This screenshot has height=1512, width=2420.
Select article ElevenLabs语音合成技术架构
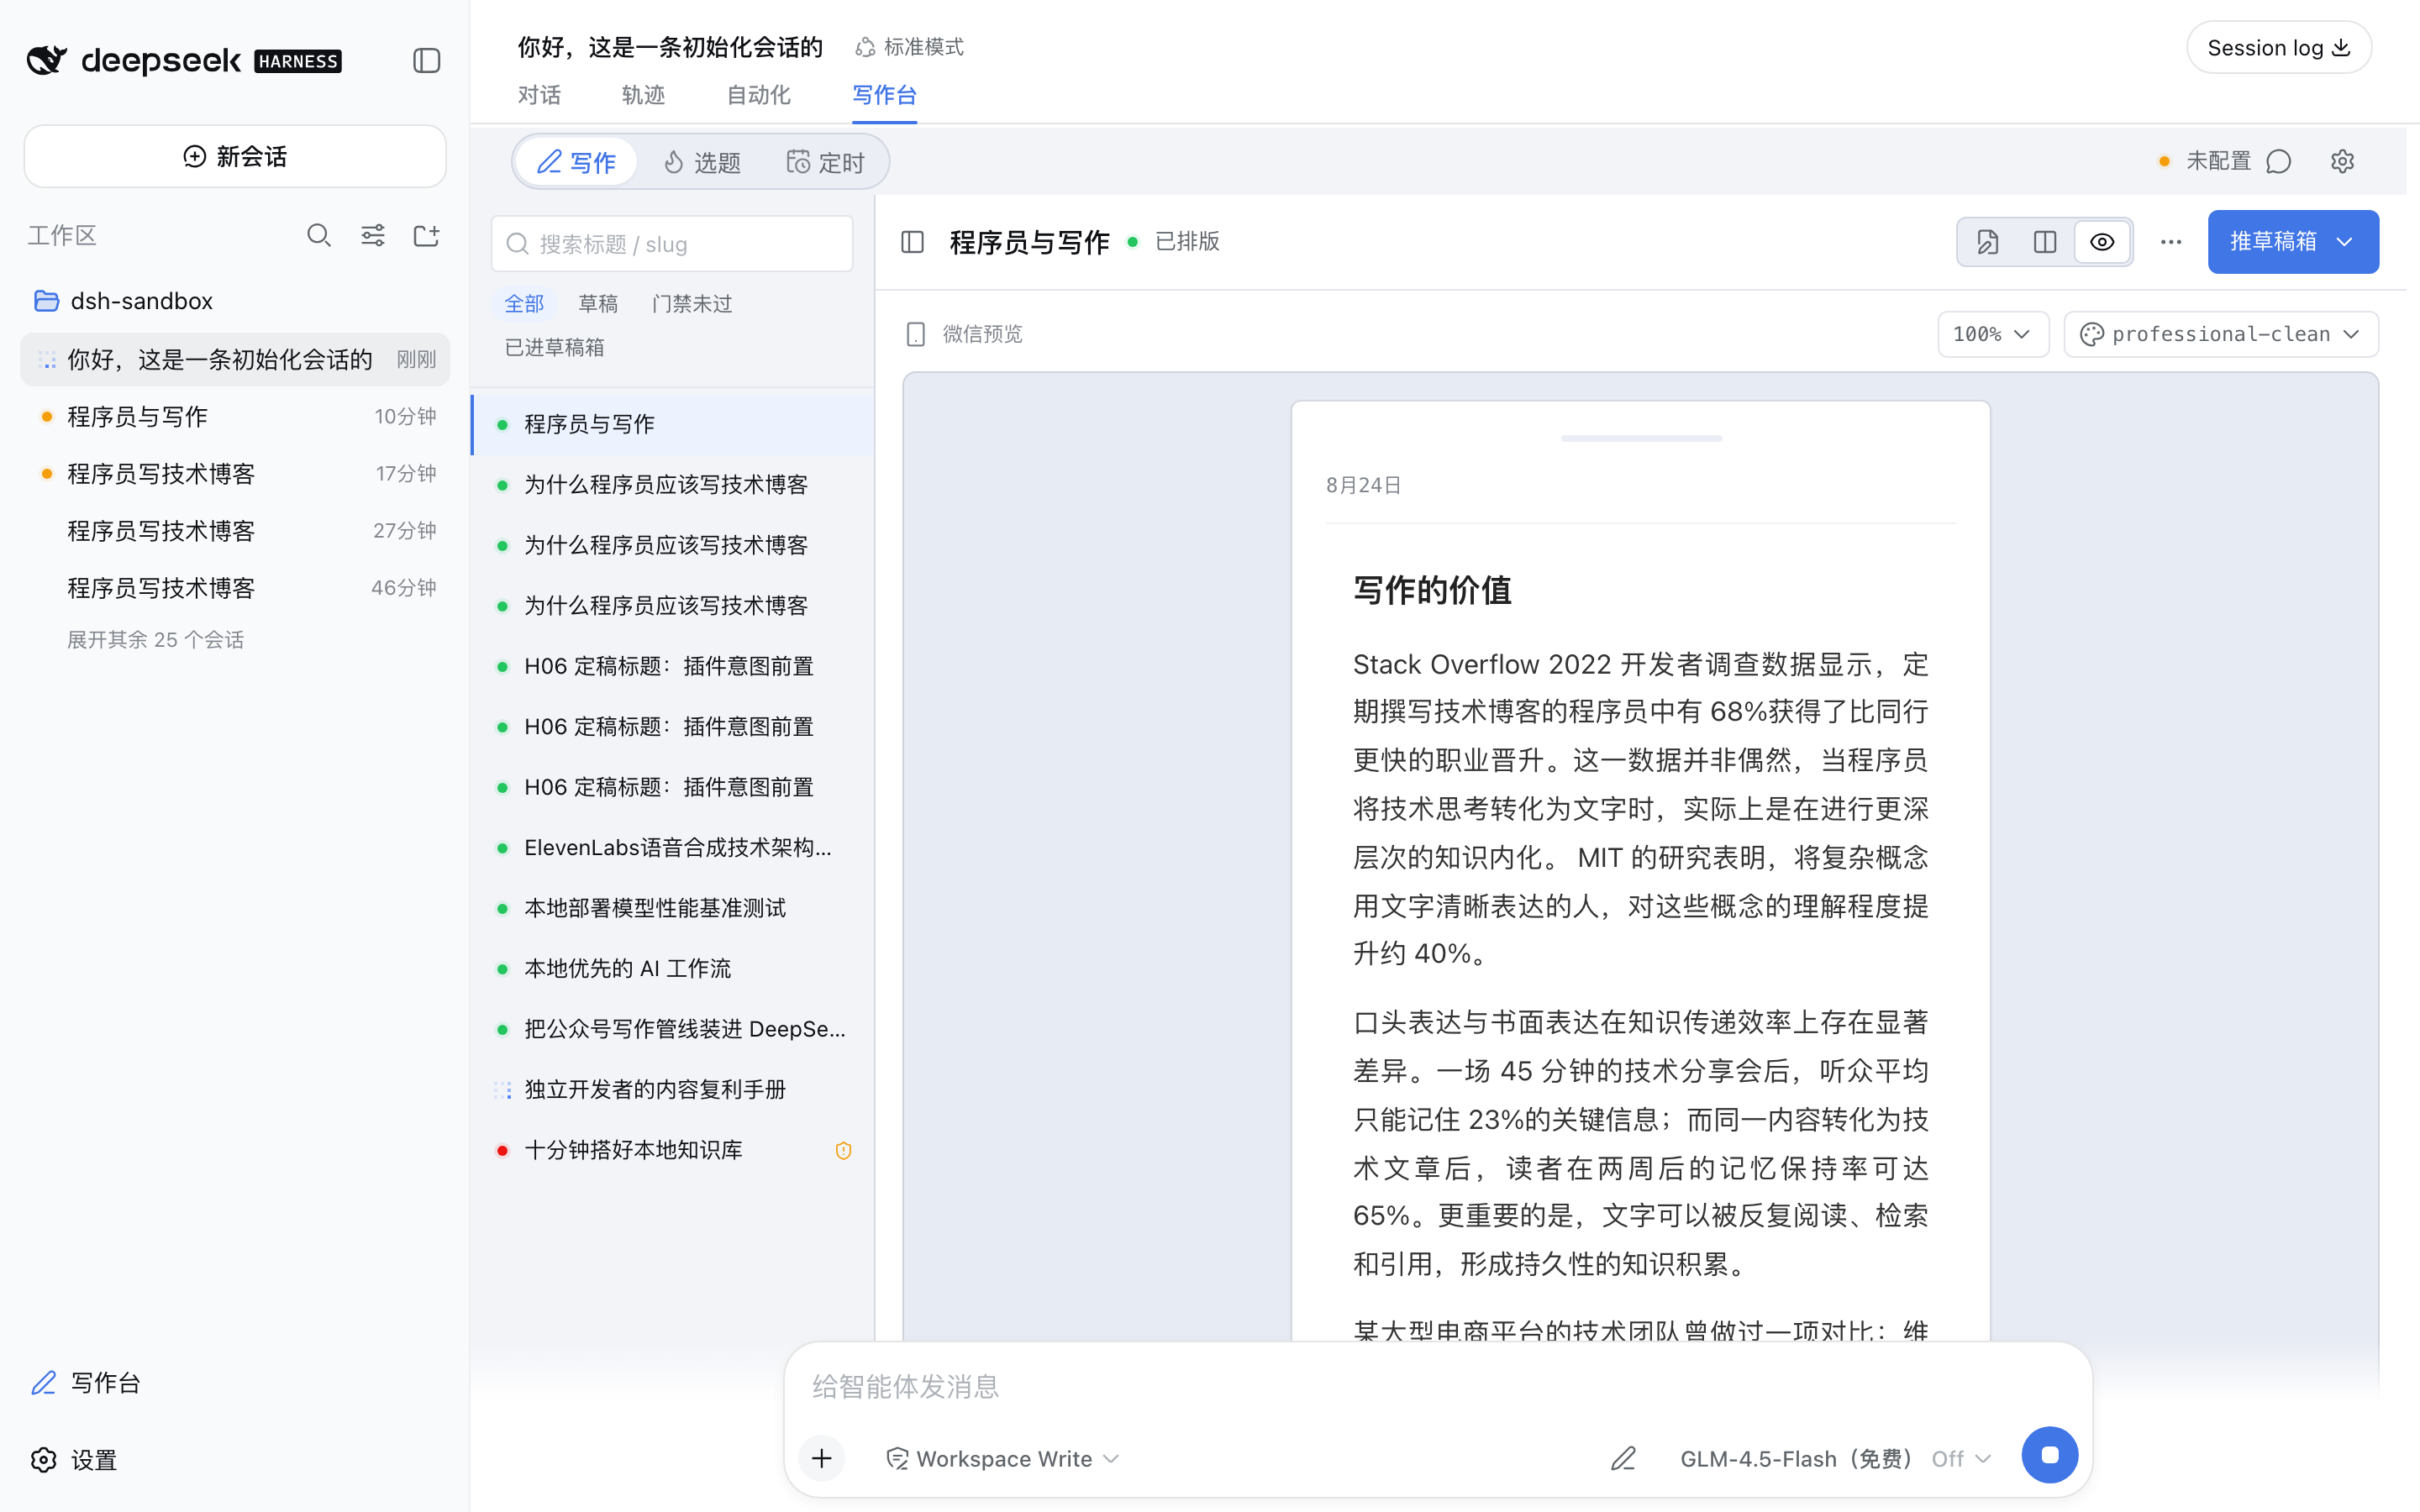pos(673,848)
